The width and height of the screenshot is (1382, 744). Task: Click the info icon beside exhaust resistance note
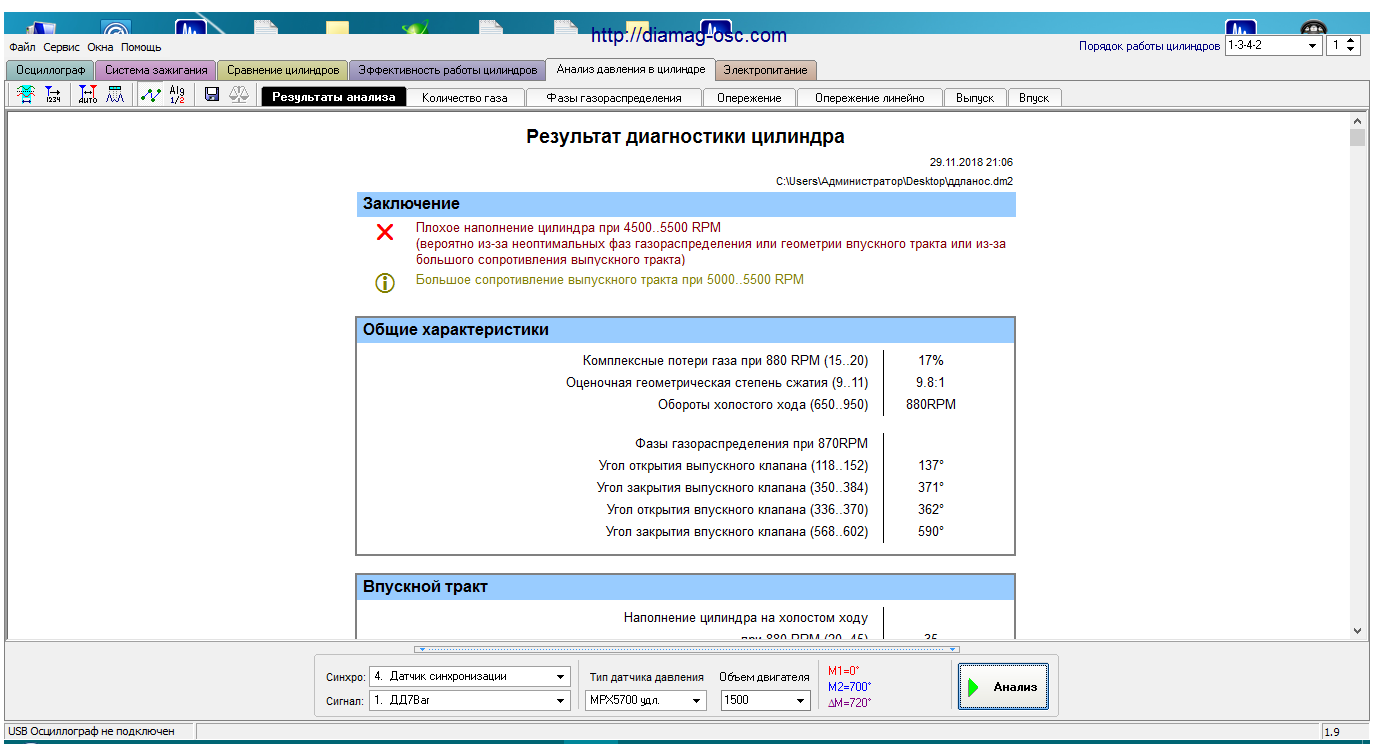[x=385, y=283]
